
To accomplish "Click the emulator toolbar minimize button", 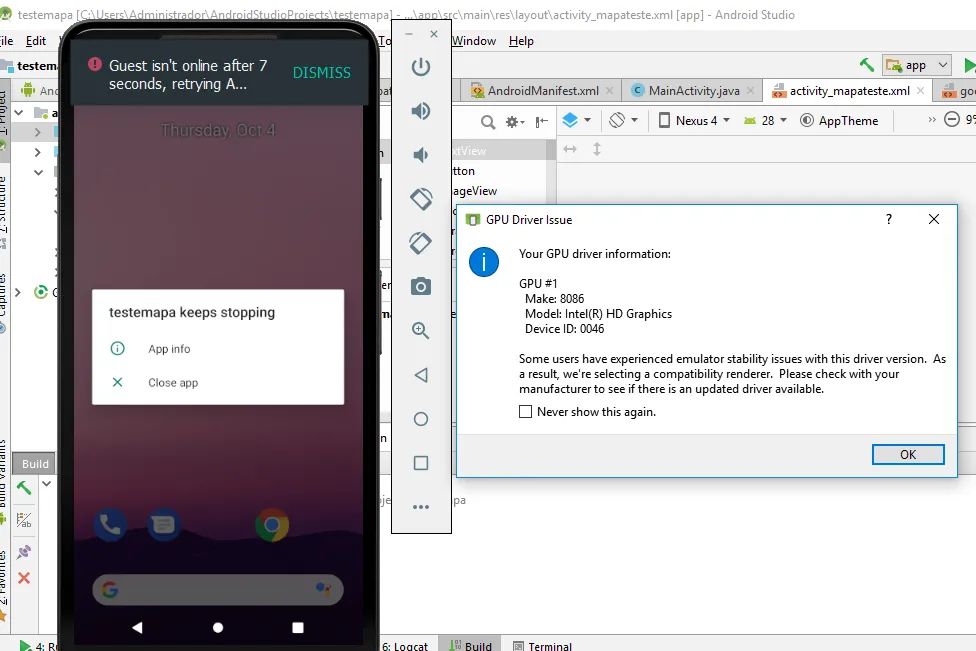I will pyautogui.click(x=409, y=34).
